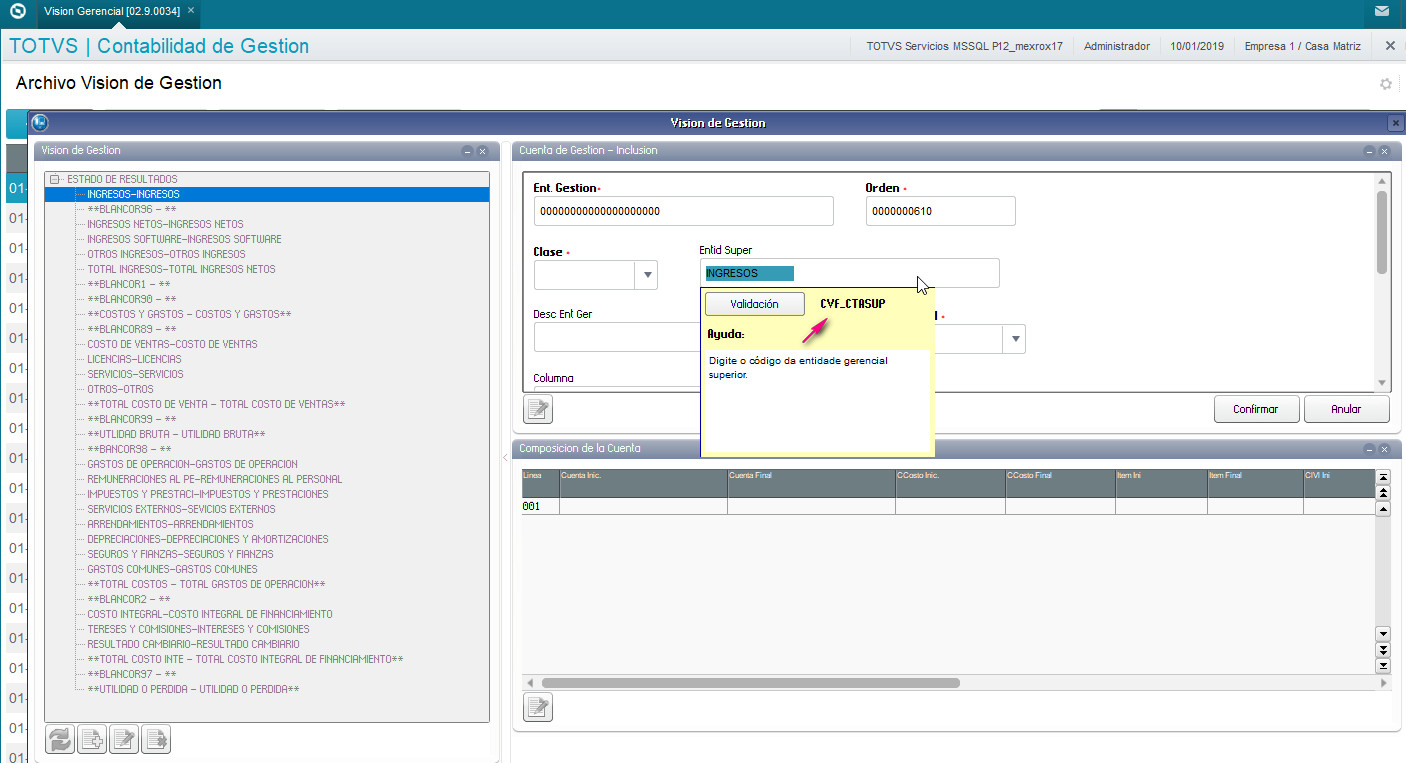Select INGRESOS NETOS-INGRESOS NETOS tree item
Viewport: 1406px width, 763px height.
pos(165,224)
